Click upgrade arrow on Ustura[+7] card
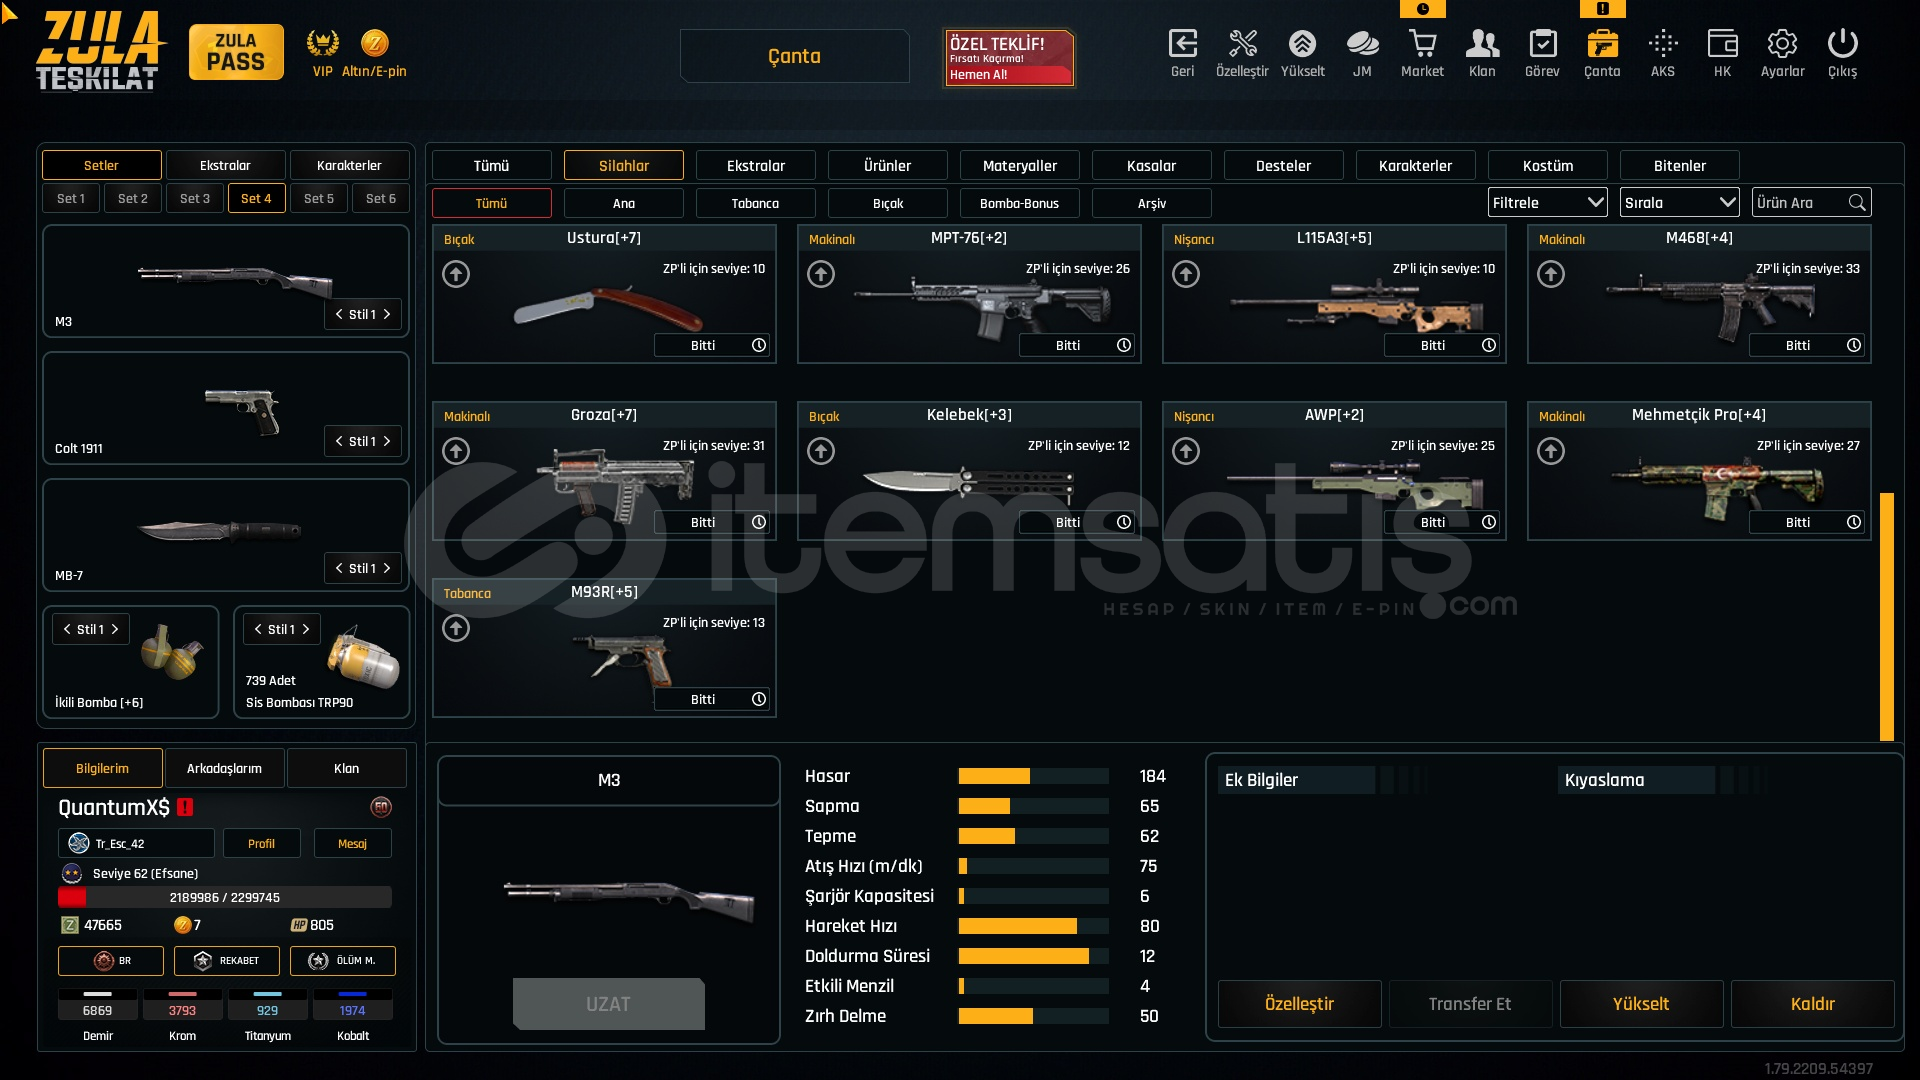Viewport: 1920px width, 1080px height. click(x=456, y=274)
